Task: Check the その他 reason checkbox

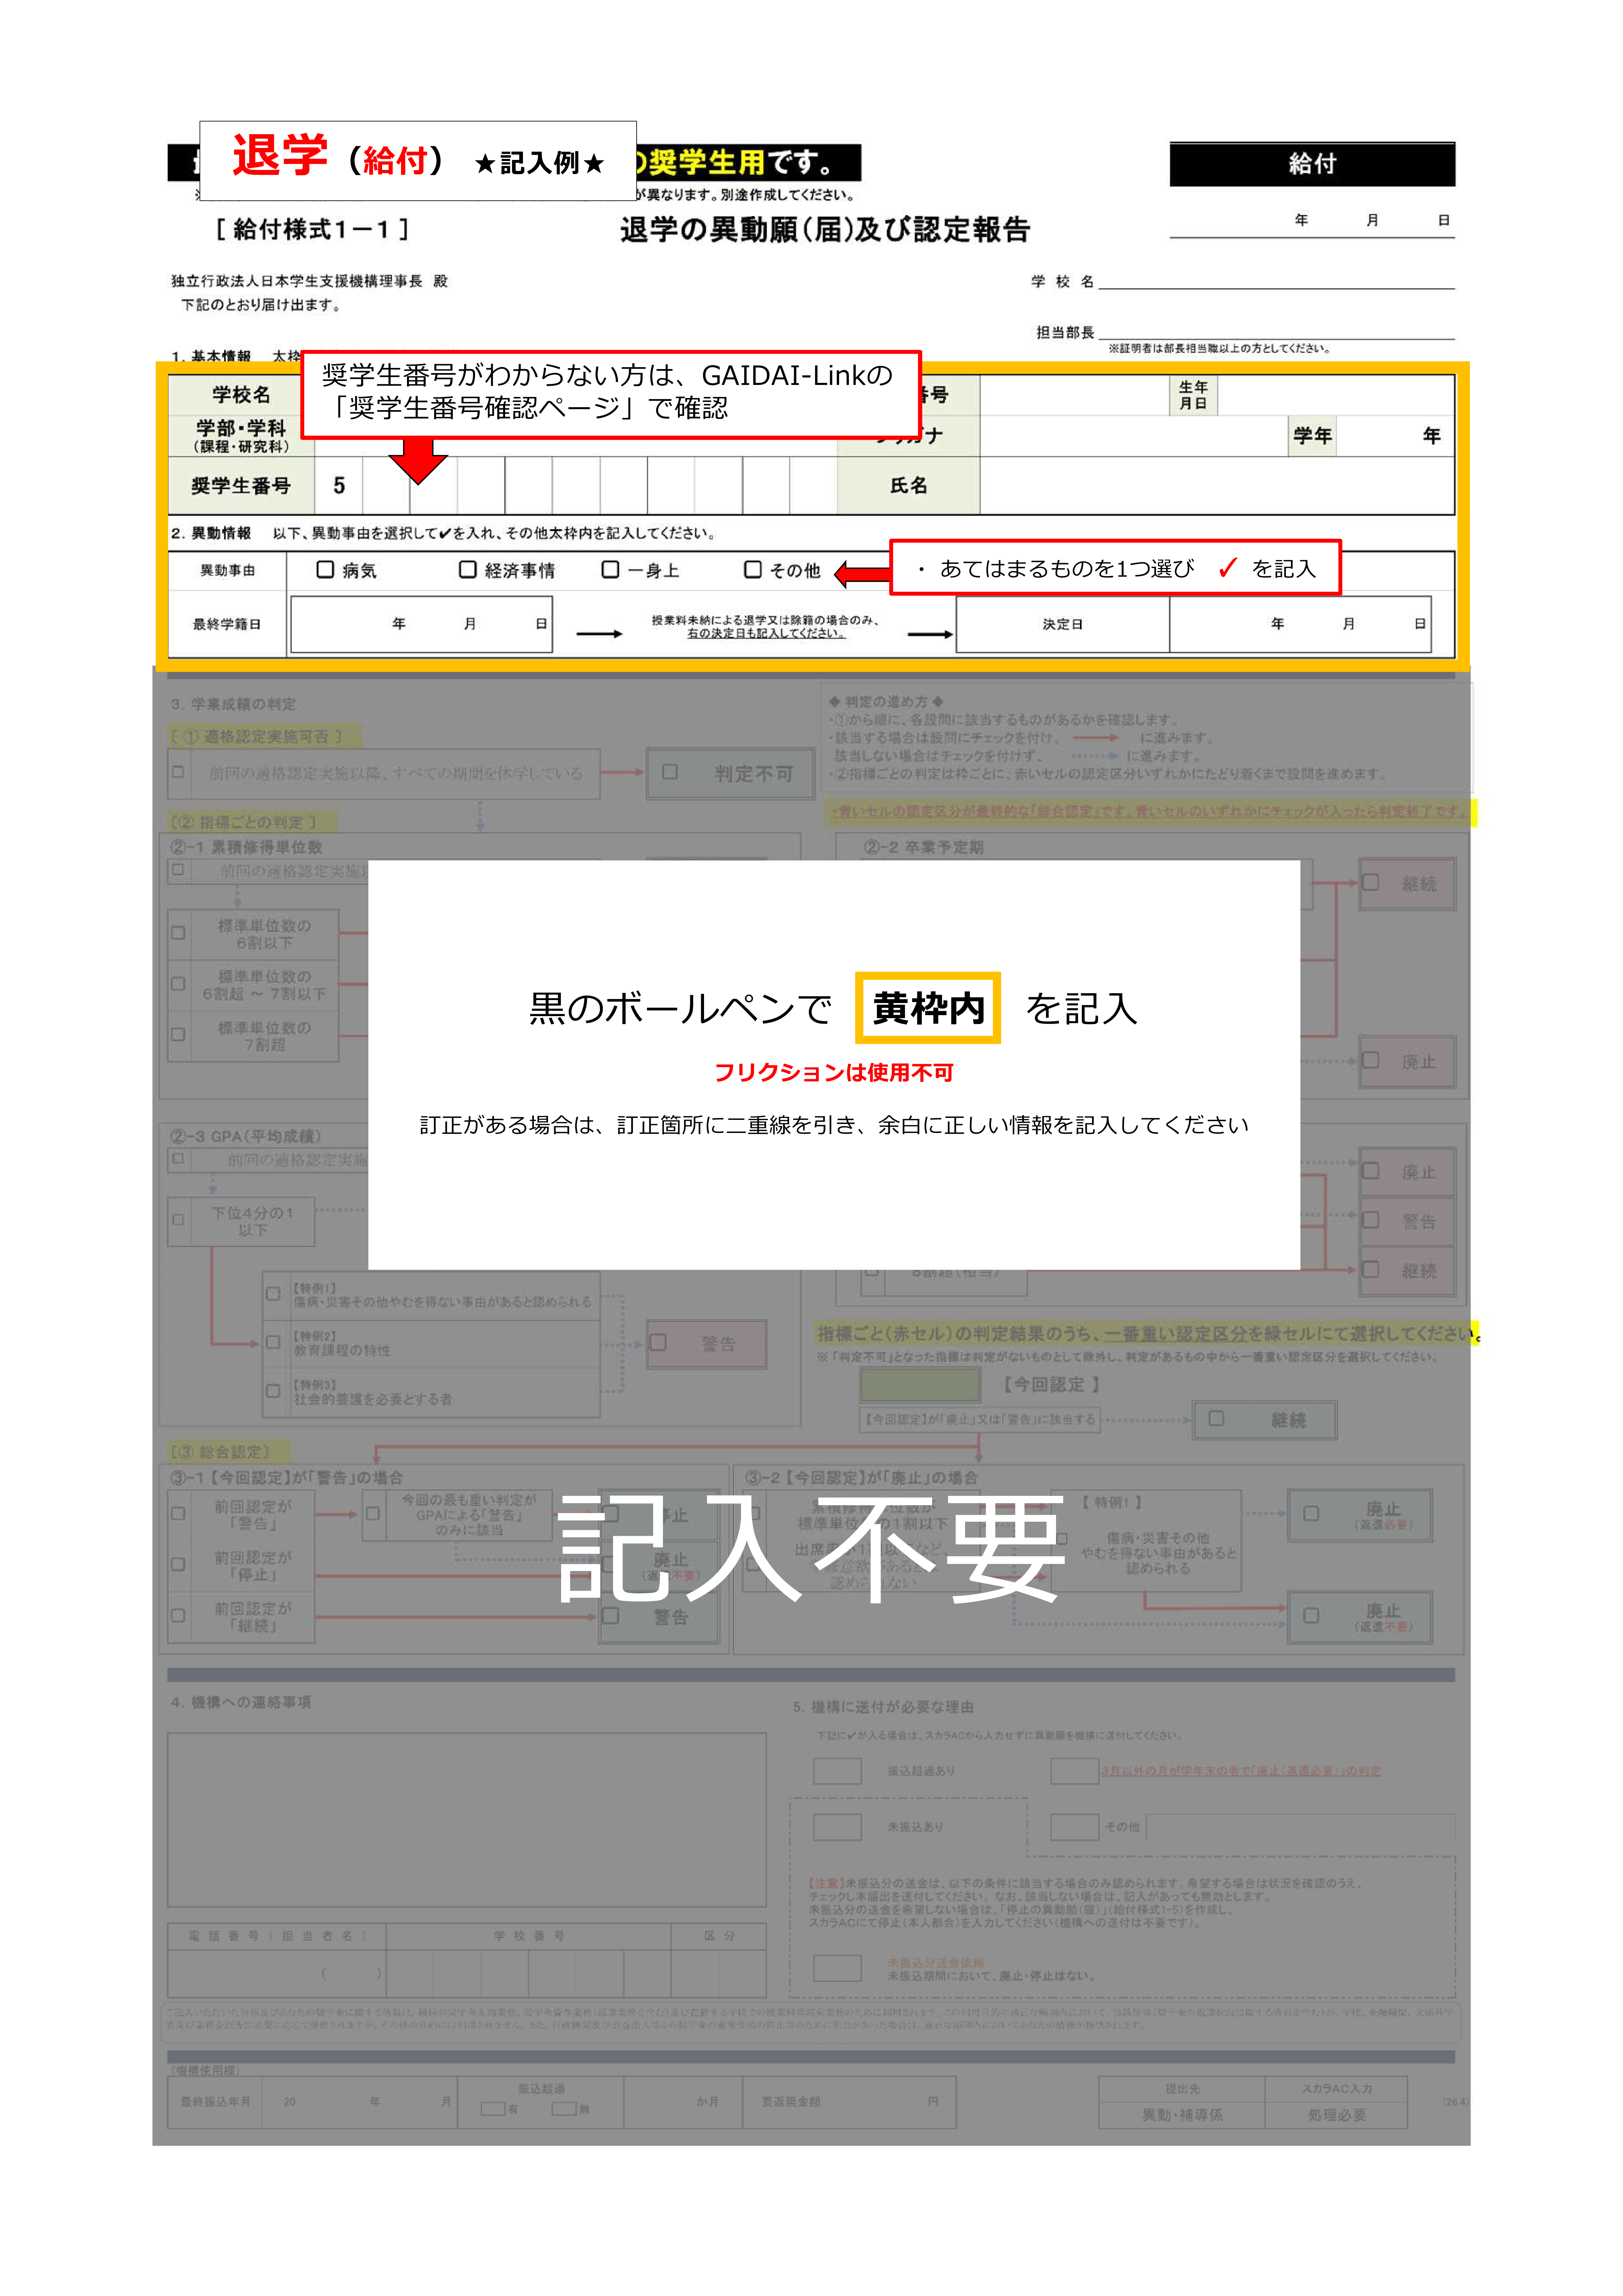Action: pos(753,569)
